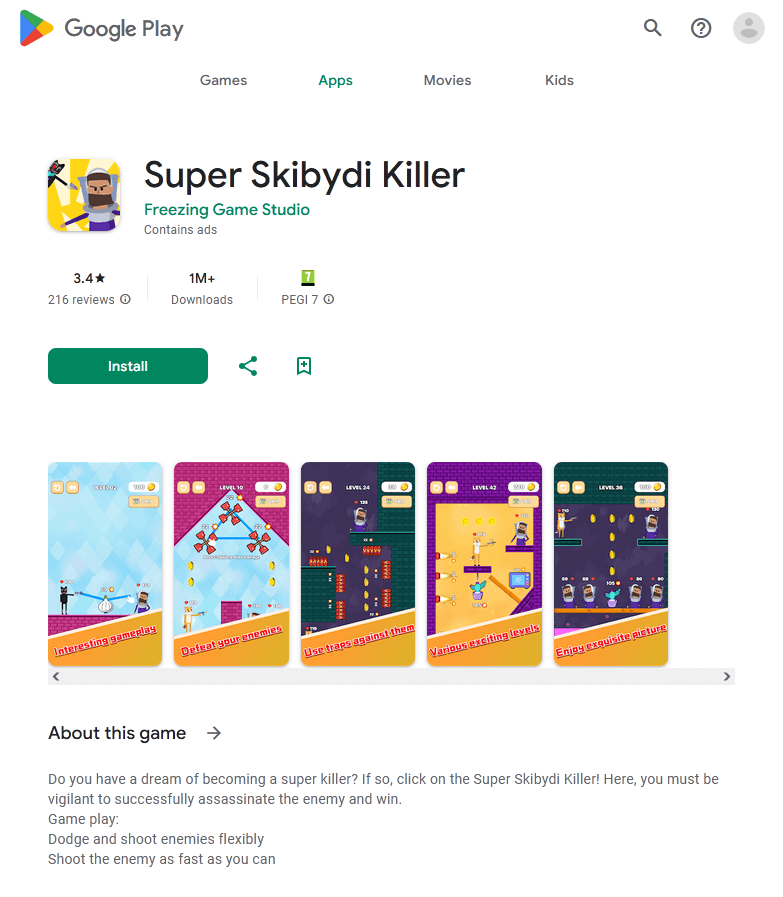783x897 pixels.
Task: Open the Use traps against them screenshot
Action: (358, 564)
